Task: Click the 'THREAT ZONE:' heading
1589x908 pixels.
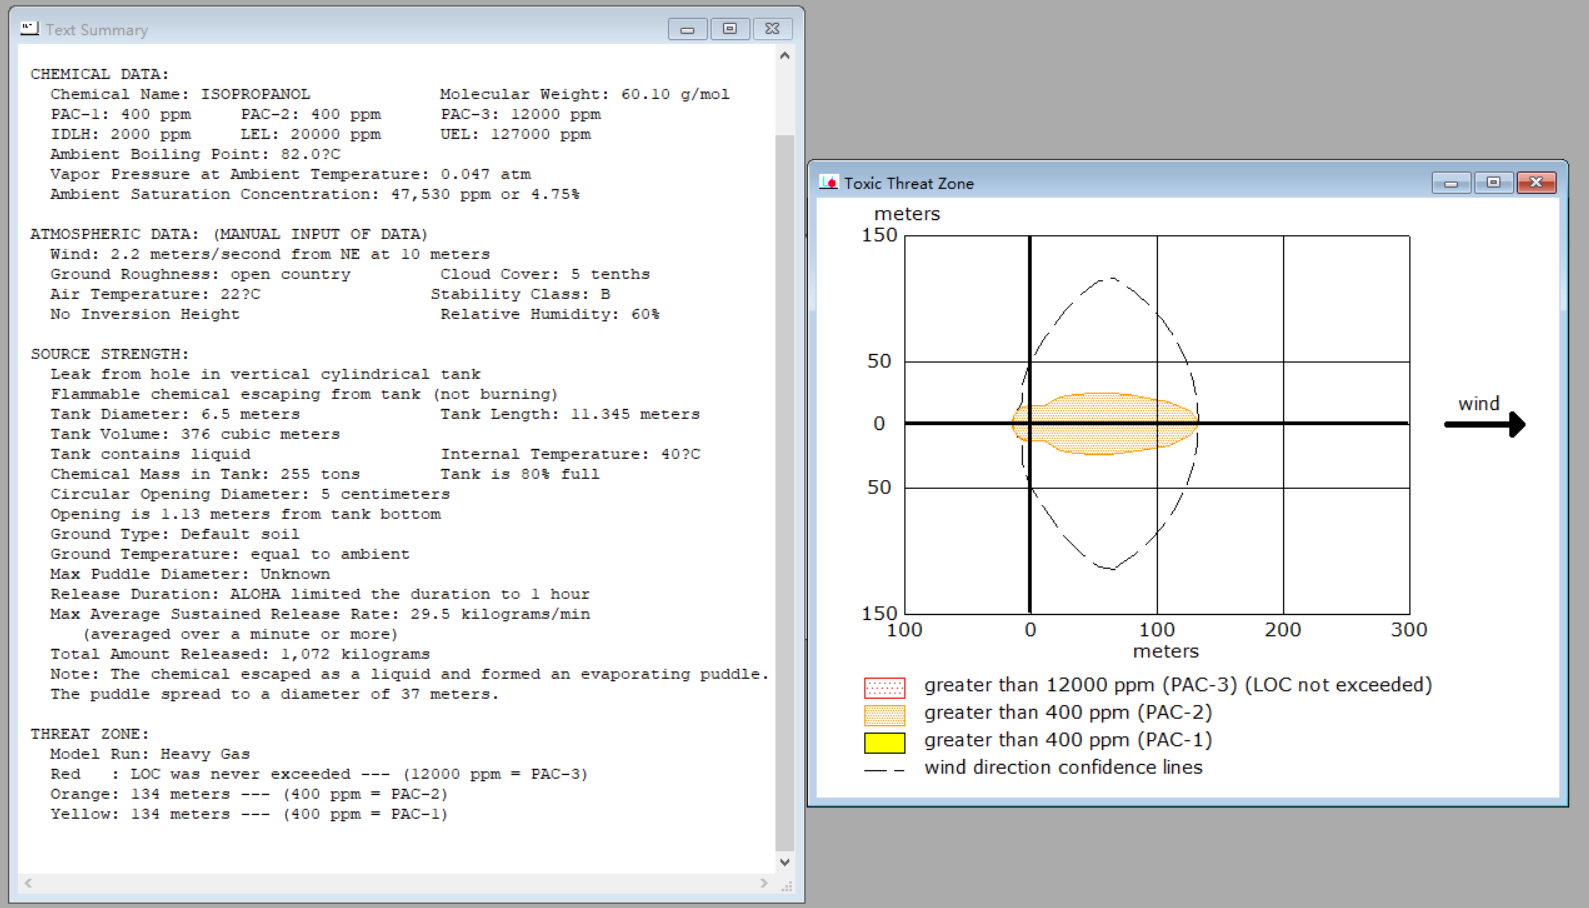Action: pyautogui.click(x=90, y=734)
